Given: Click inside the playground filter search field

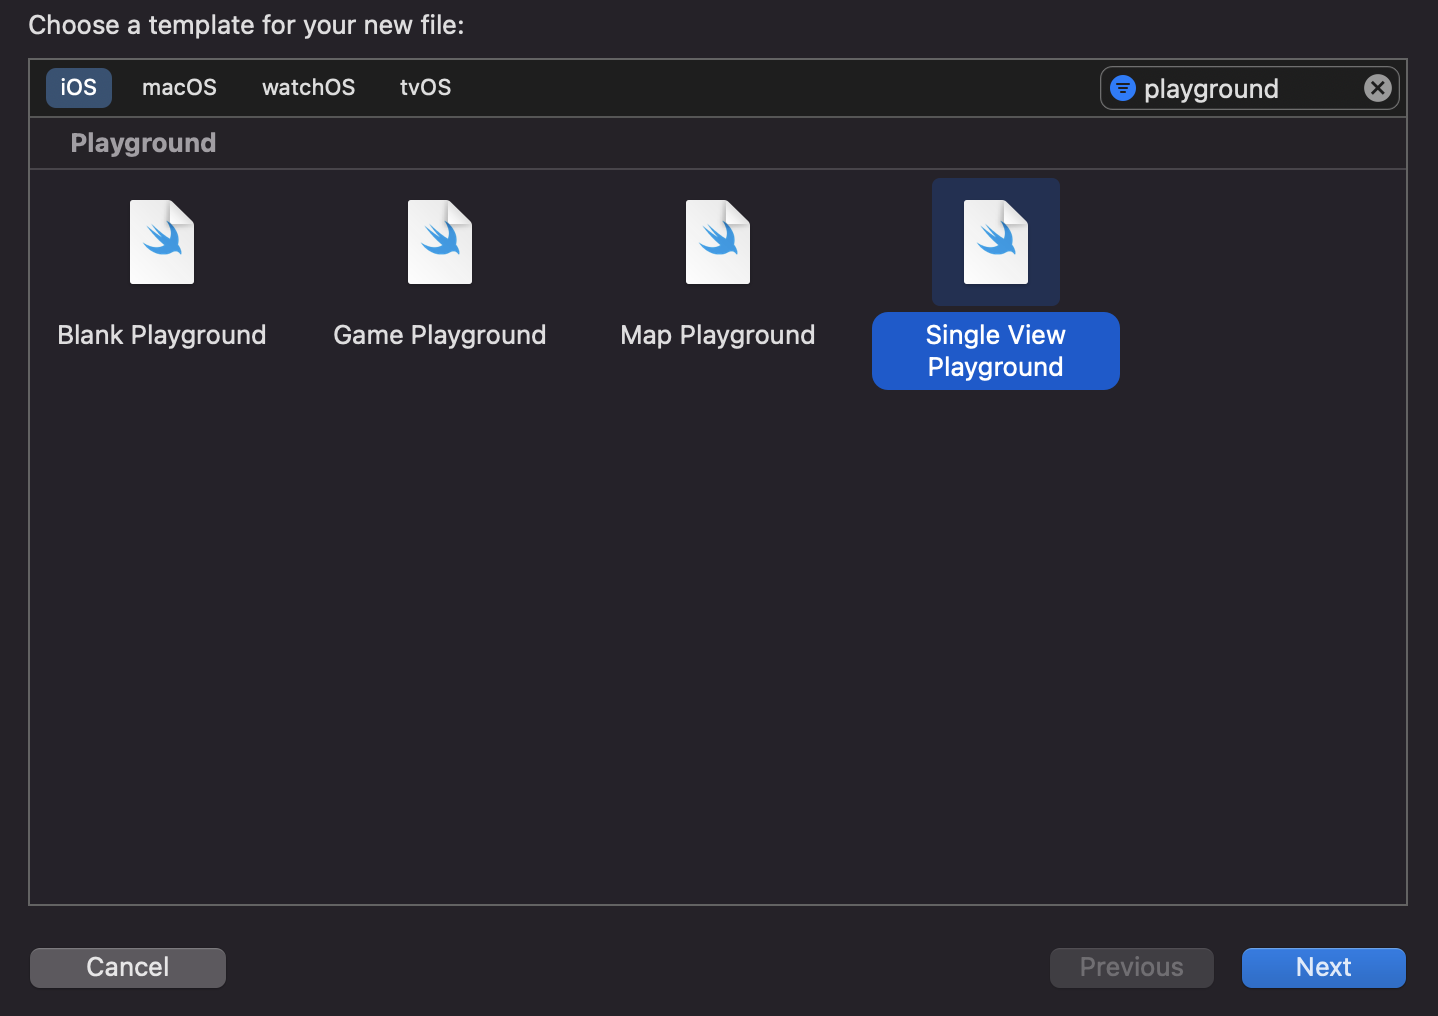Looking at the screenshot, I should click(1250, 88).
